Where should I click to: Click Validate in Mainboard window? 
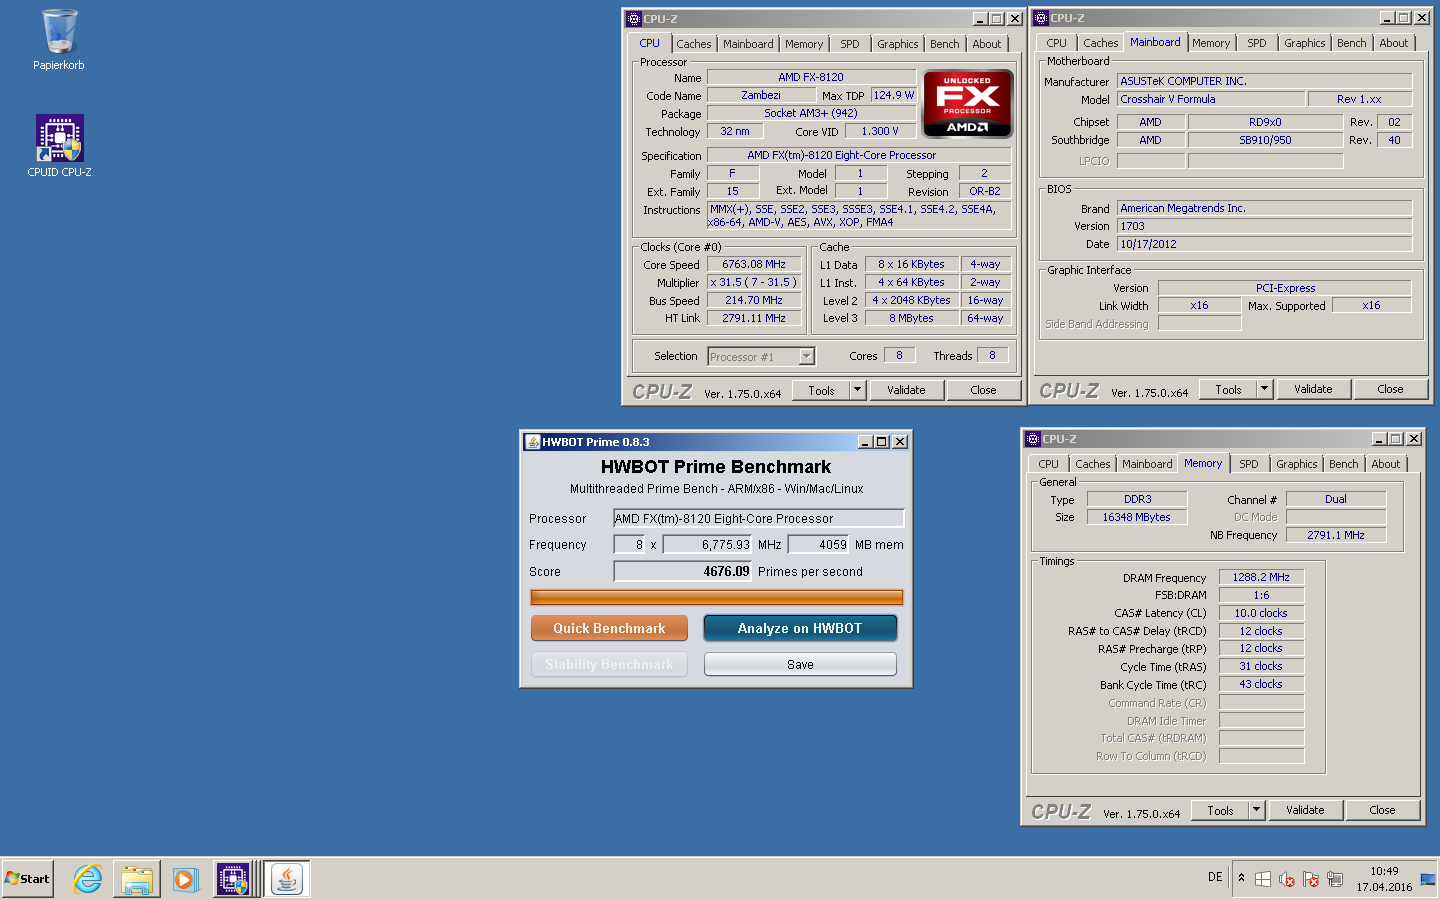[x=1313, y=389]
